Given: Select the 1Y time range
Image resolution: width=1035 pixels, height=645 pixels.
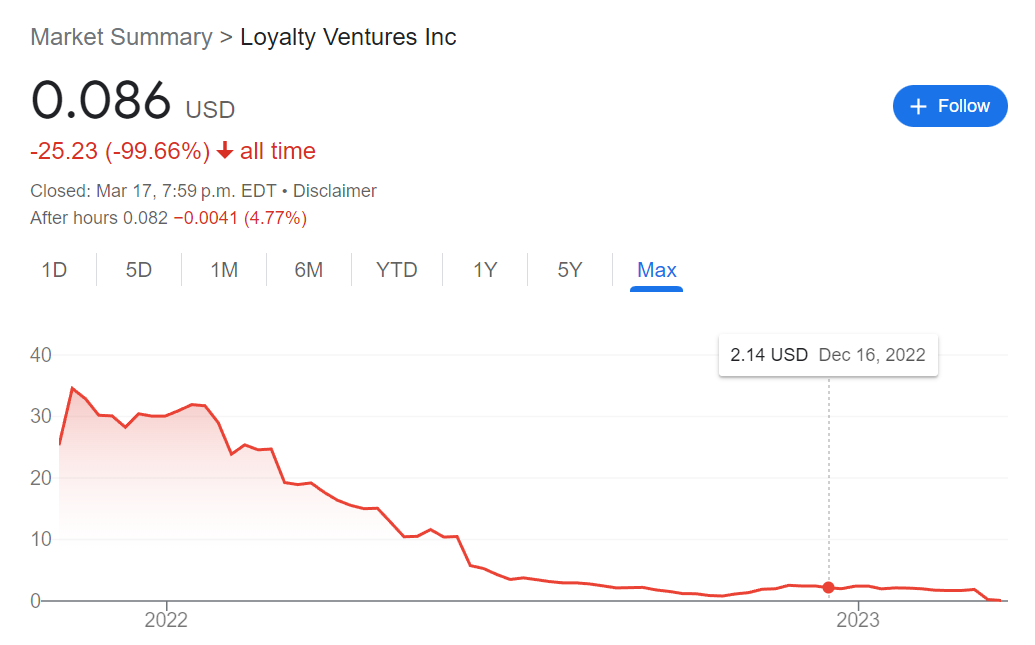Looking at the screenshot, I should (x=485, y=270).
